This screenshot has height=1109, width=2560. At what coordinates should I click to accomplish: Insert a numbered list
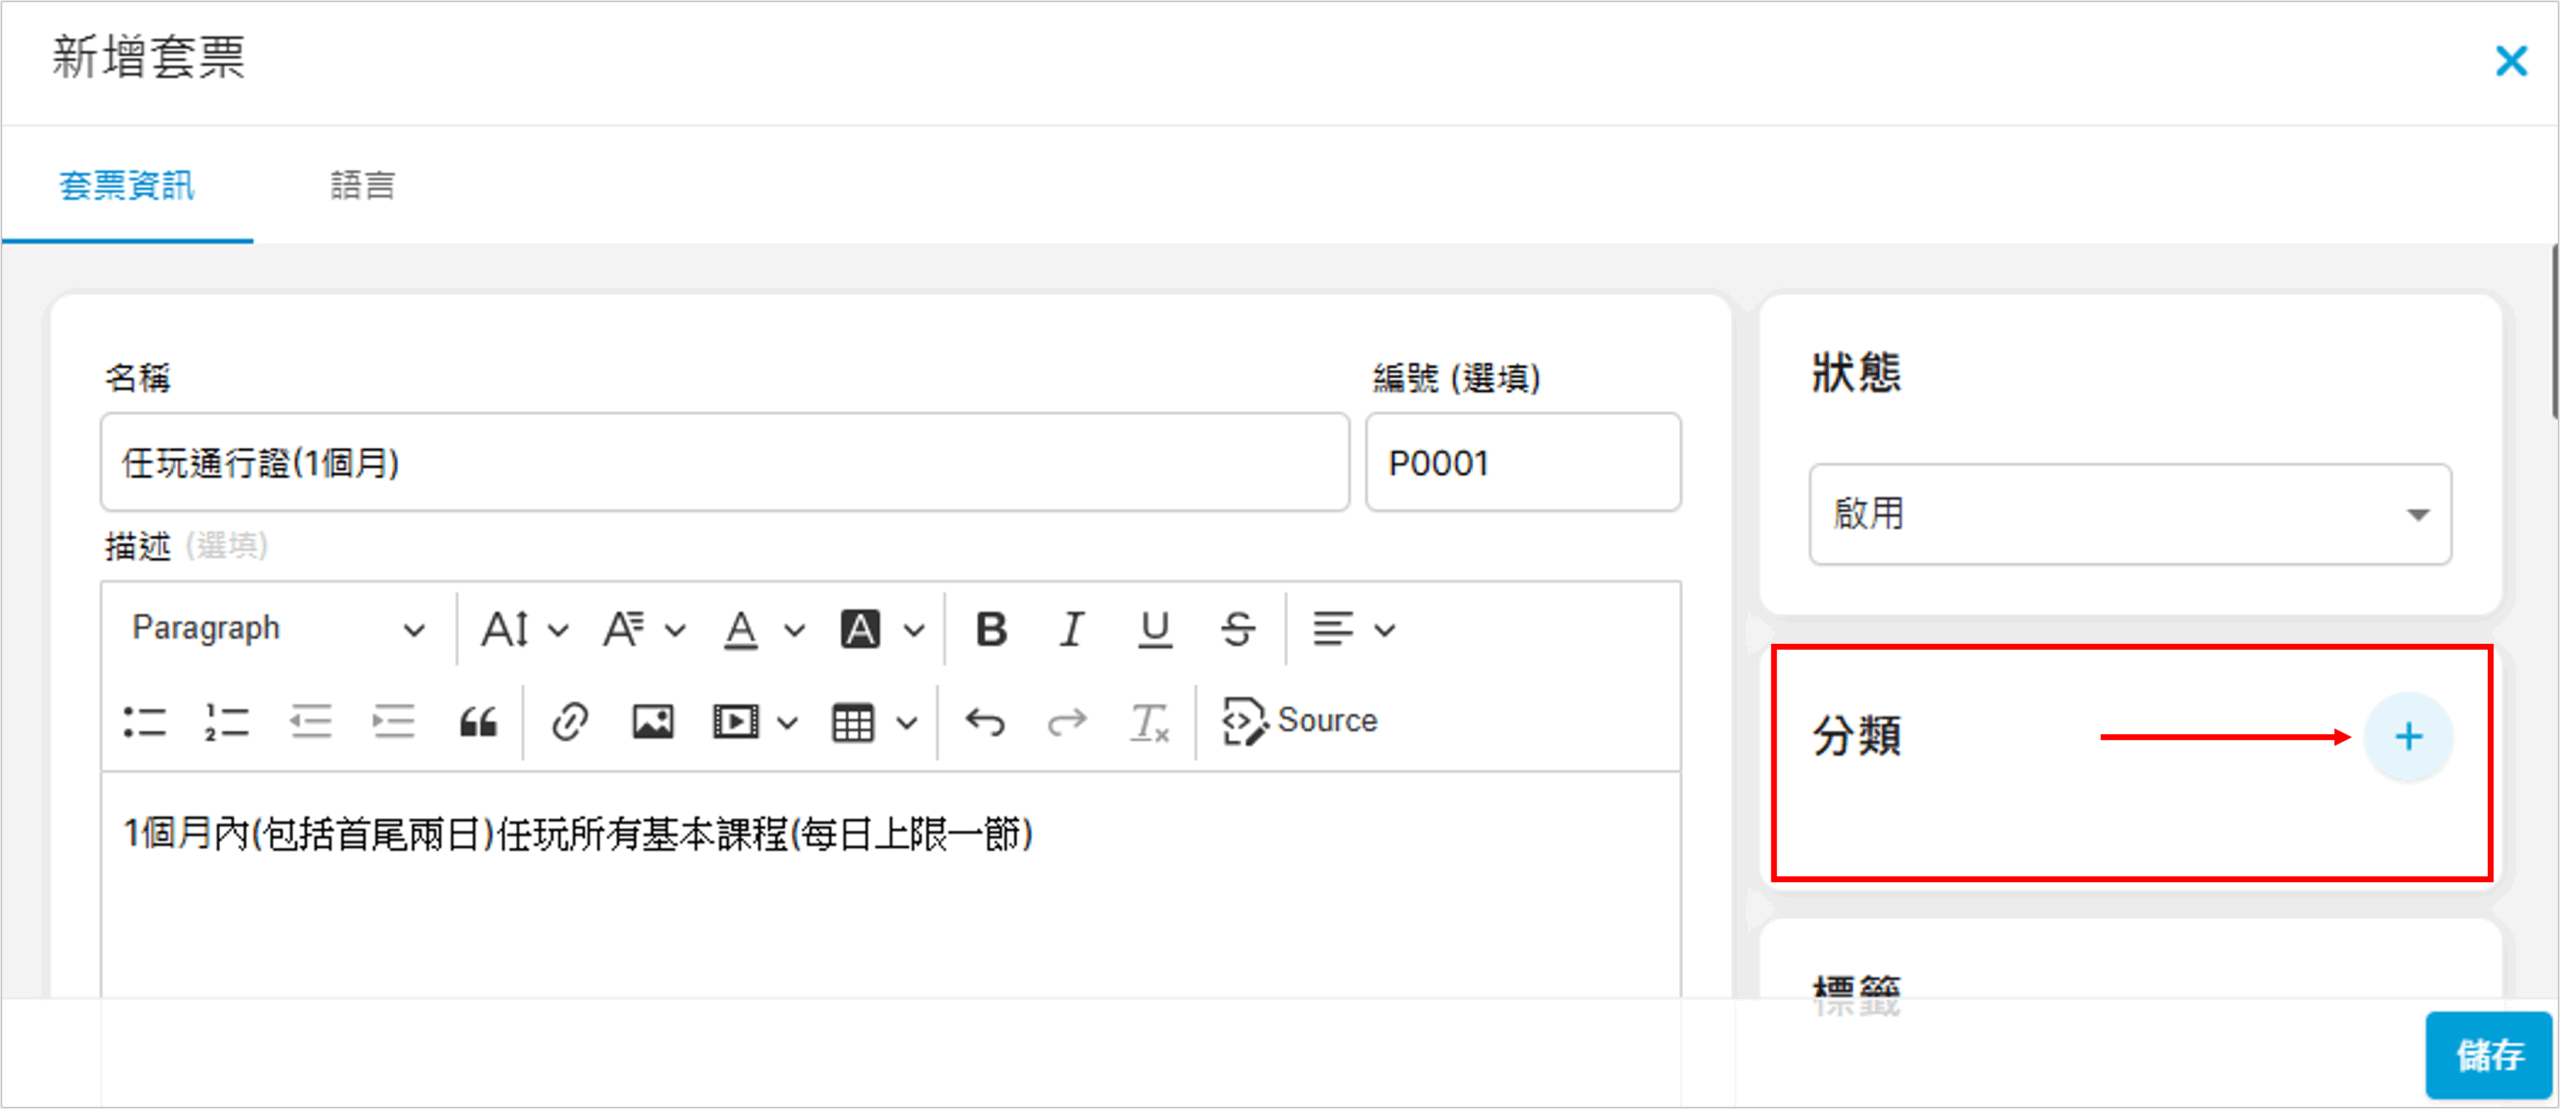227,721
